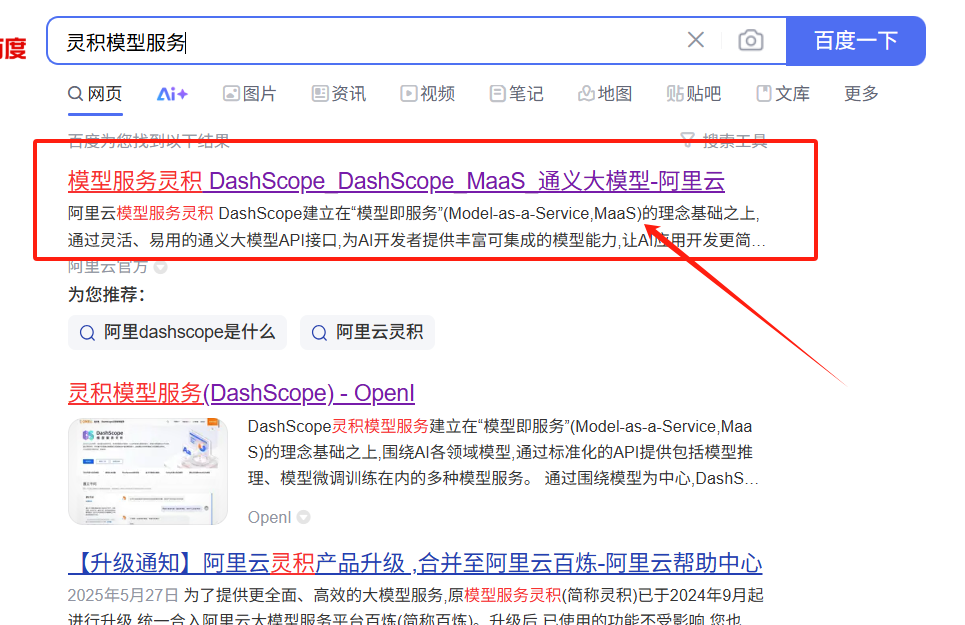The width and height of the screenshot is (965, 625).
Task: Open 灵积模型服务(DashScope) - OpenI result
Action: tap(241, 393)
